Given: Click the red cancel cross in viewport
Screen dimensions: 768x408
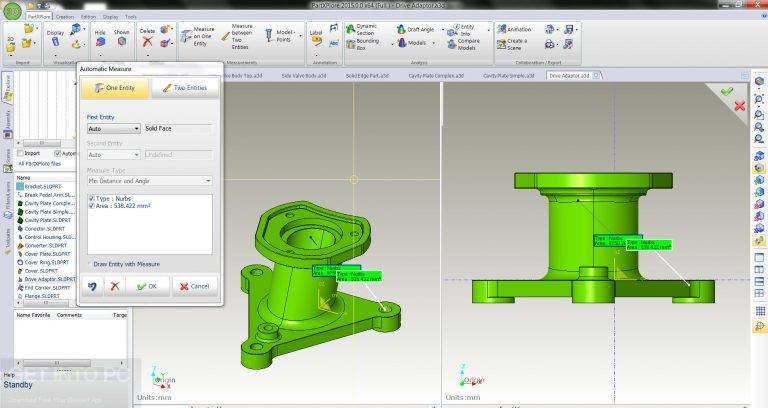Looking at the screenshot, I should click(740, 105).
